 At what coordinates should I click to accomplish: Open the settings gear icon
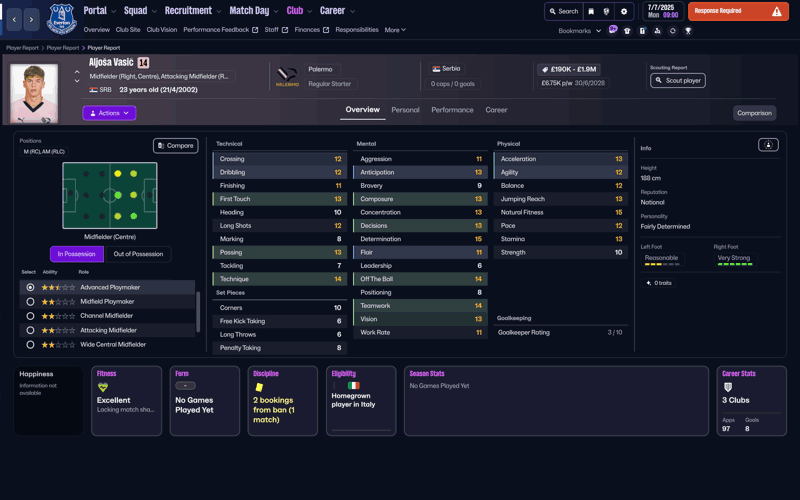tap(624, 12)
